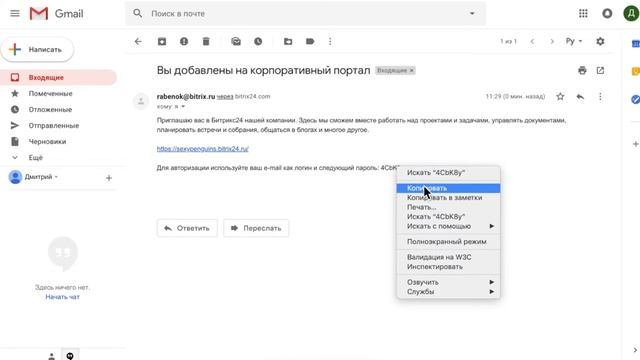640x360 pixels.
Task: Open Входящие folder
Action: [x=58, y=78]
